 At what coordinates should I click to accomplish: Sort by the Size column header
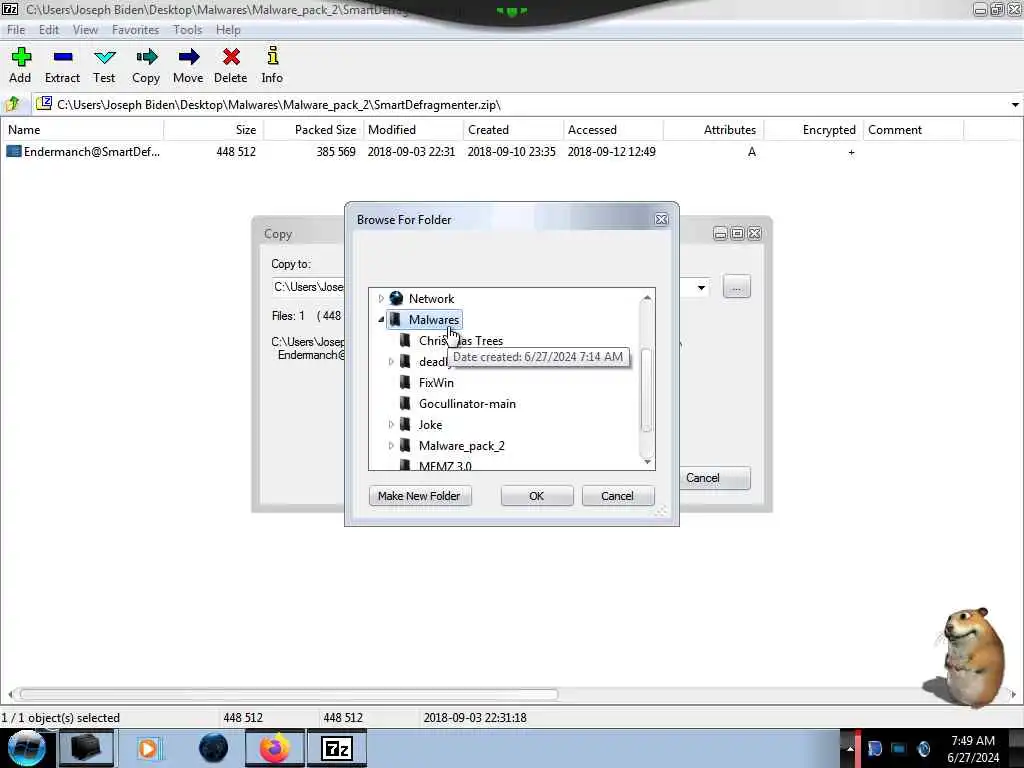point(214,129)
